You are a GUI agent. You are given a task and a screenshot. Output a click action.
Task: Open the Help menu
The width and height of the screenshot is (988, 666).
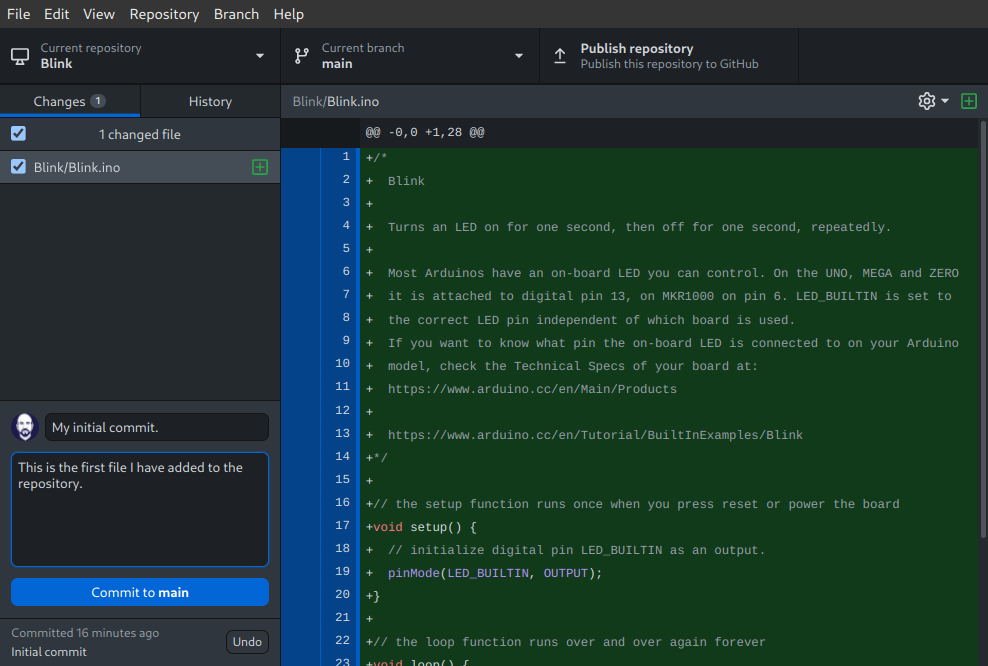[x=289, y=14]
